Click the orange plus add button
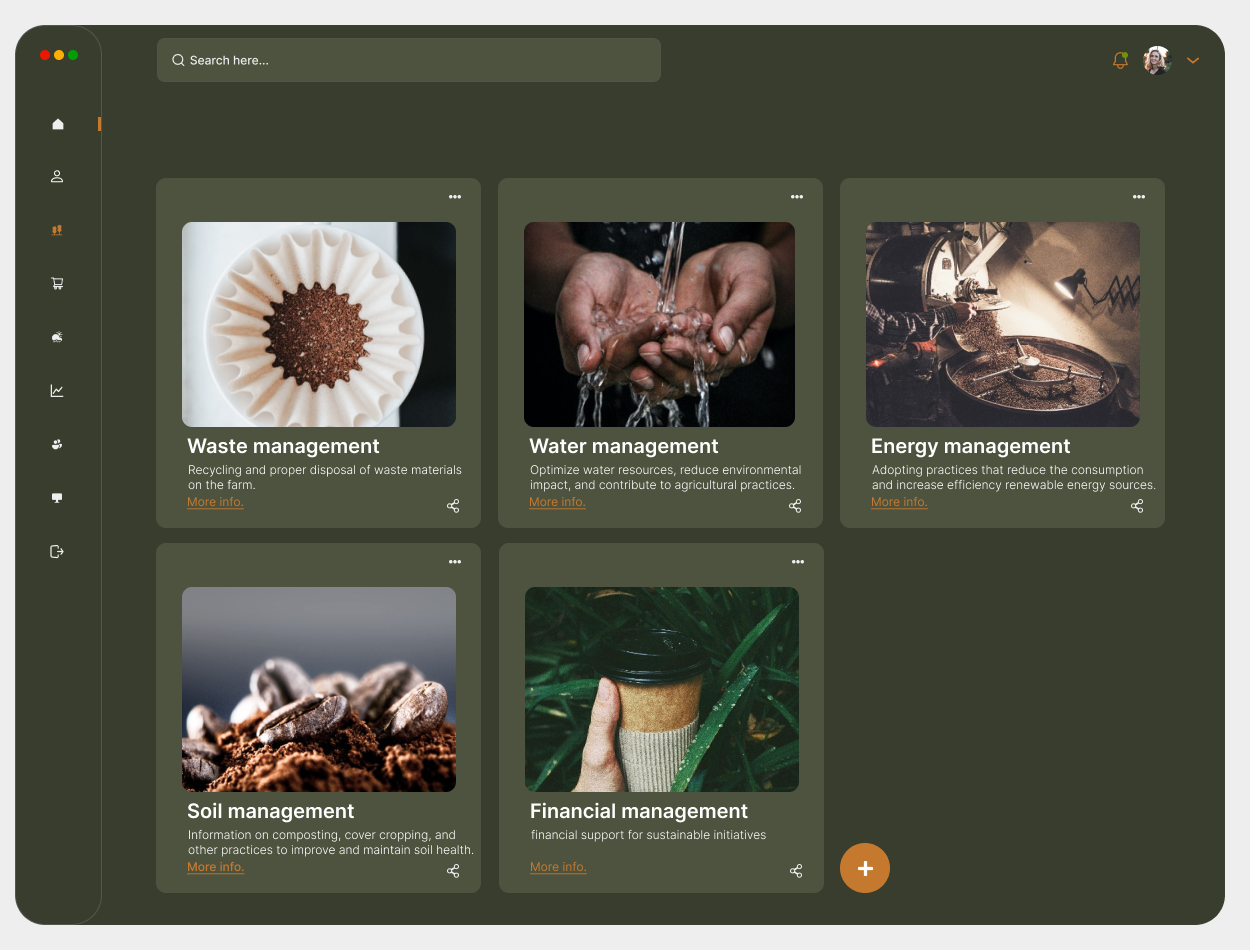 865,868
